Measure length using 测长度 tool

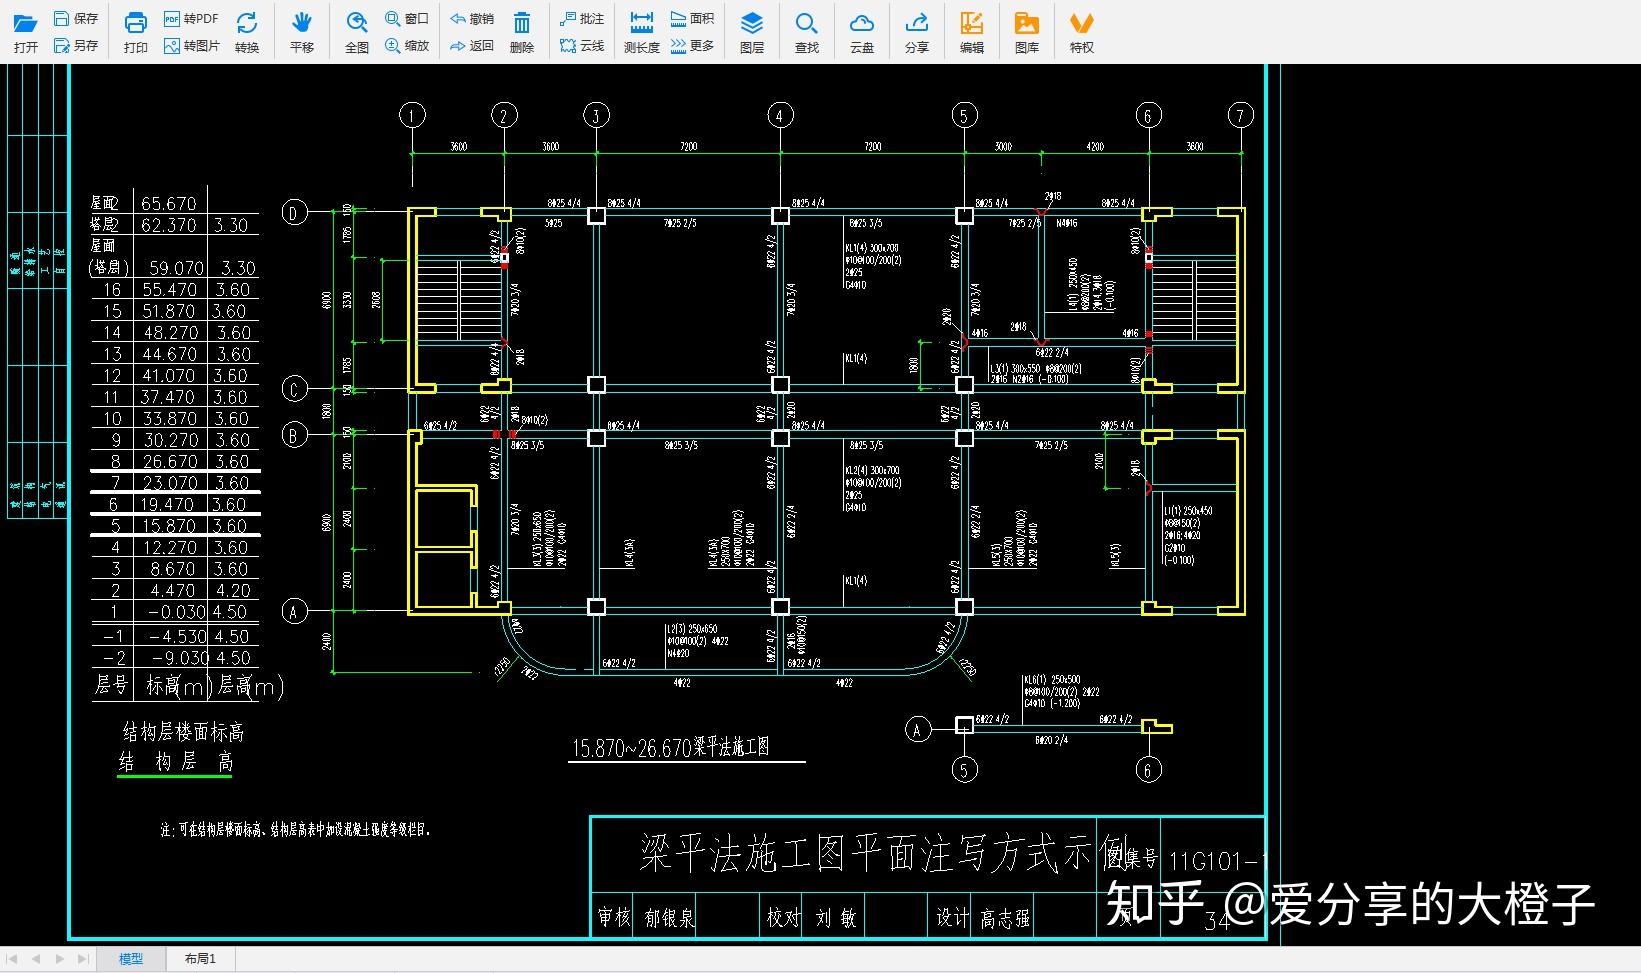pos(642,32)
